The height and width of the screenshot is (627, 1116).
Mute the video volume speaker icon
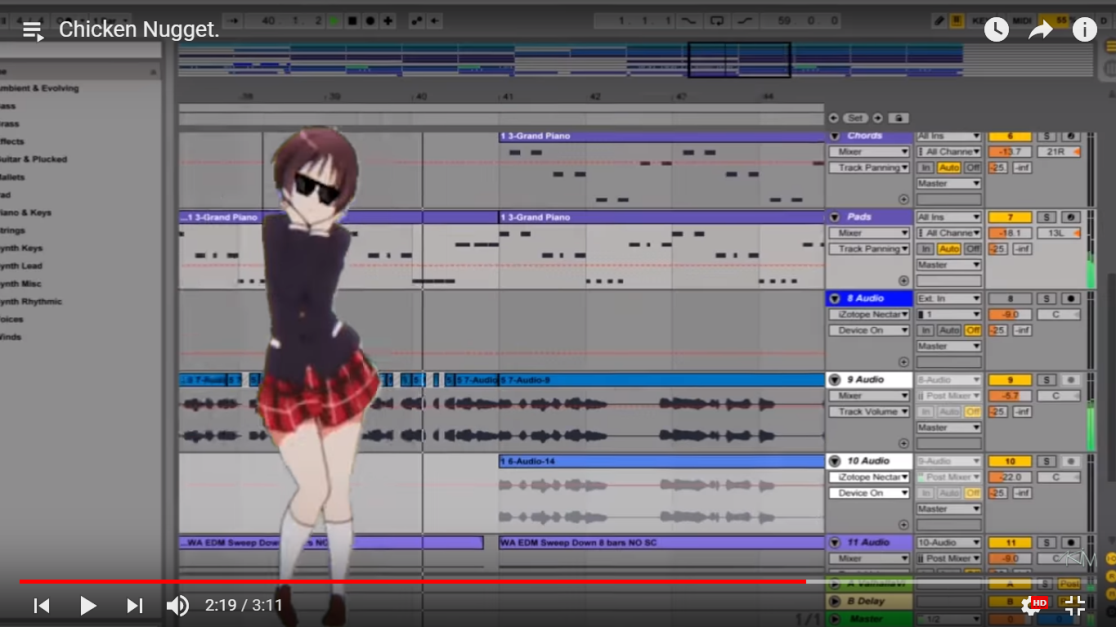coord(177,605)
